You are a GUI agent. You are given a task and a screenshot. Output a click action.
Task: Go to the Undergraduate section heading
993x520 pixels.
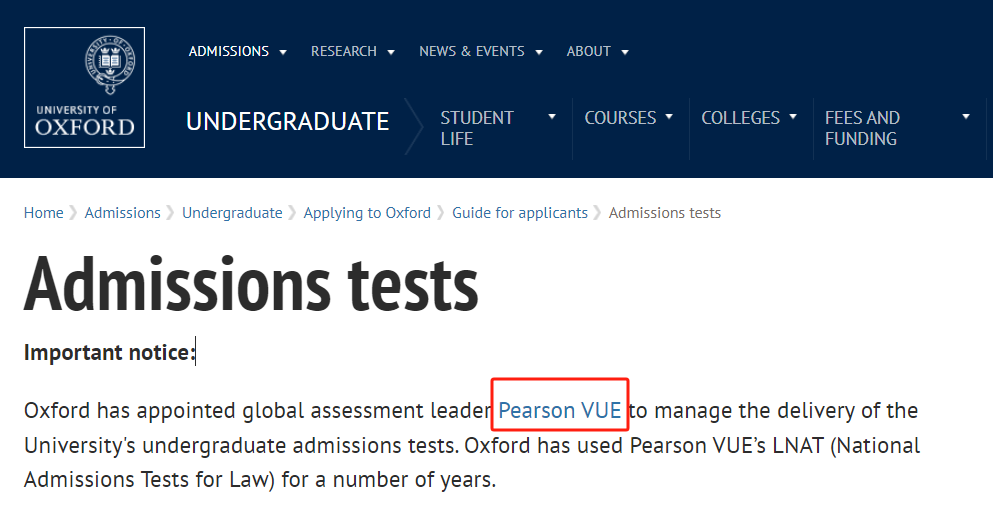coord(288,122)
